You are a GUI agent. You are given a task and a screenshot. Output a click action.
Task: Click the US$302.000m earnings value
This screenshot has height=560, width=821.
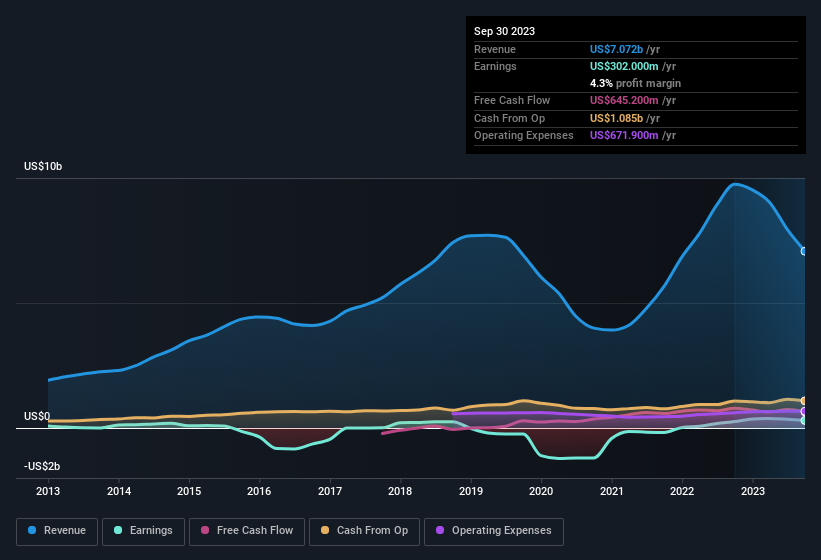624,66
